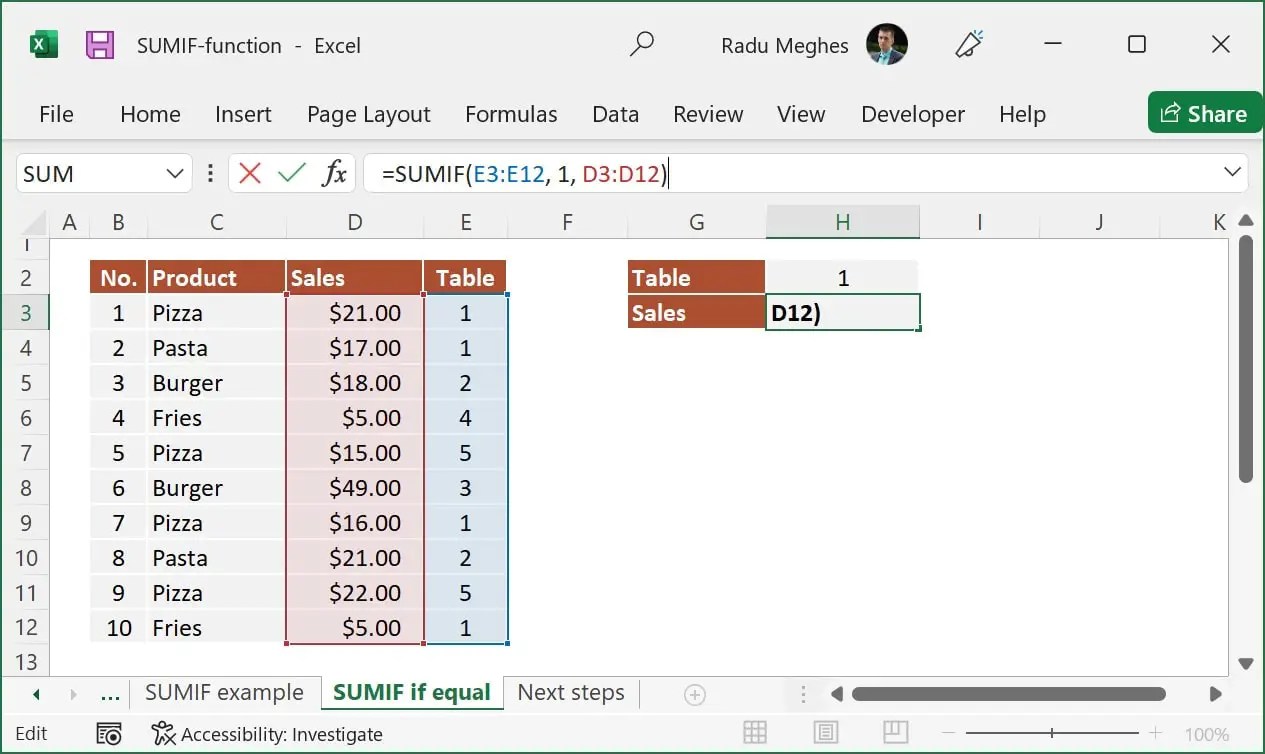
Task: Click the macro record icon next to Edit
Action: point(110,733)
